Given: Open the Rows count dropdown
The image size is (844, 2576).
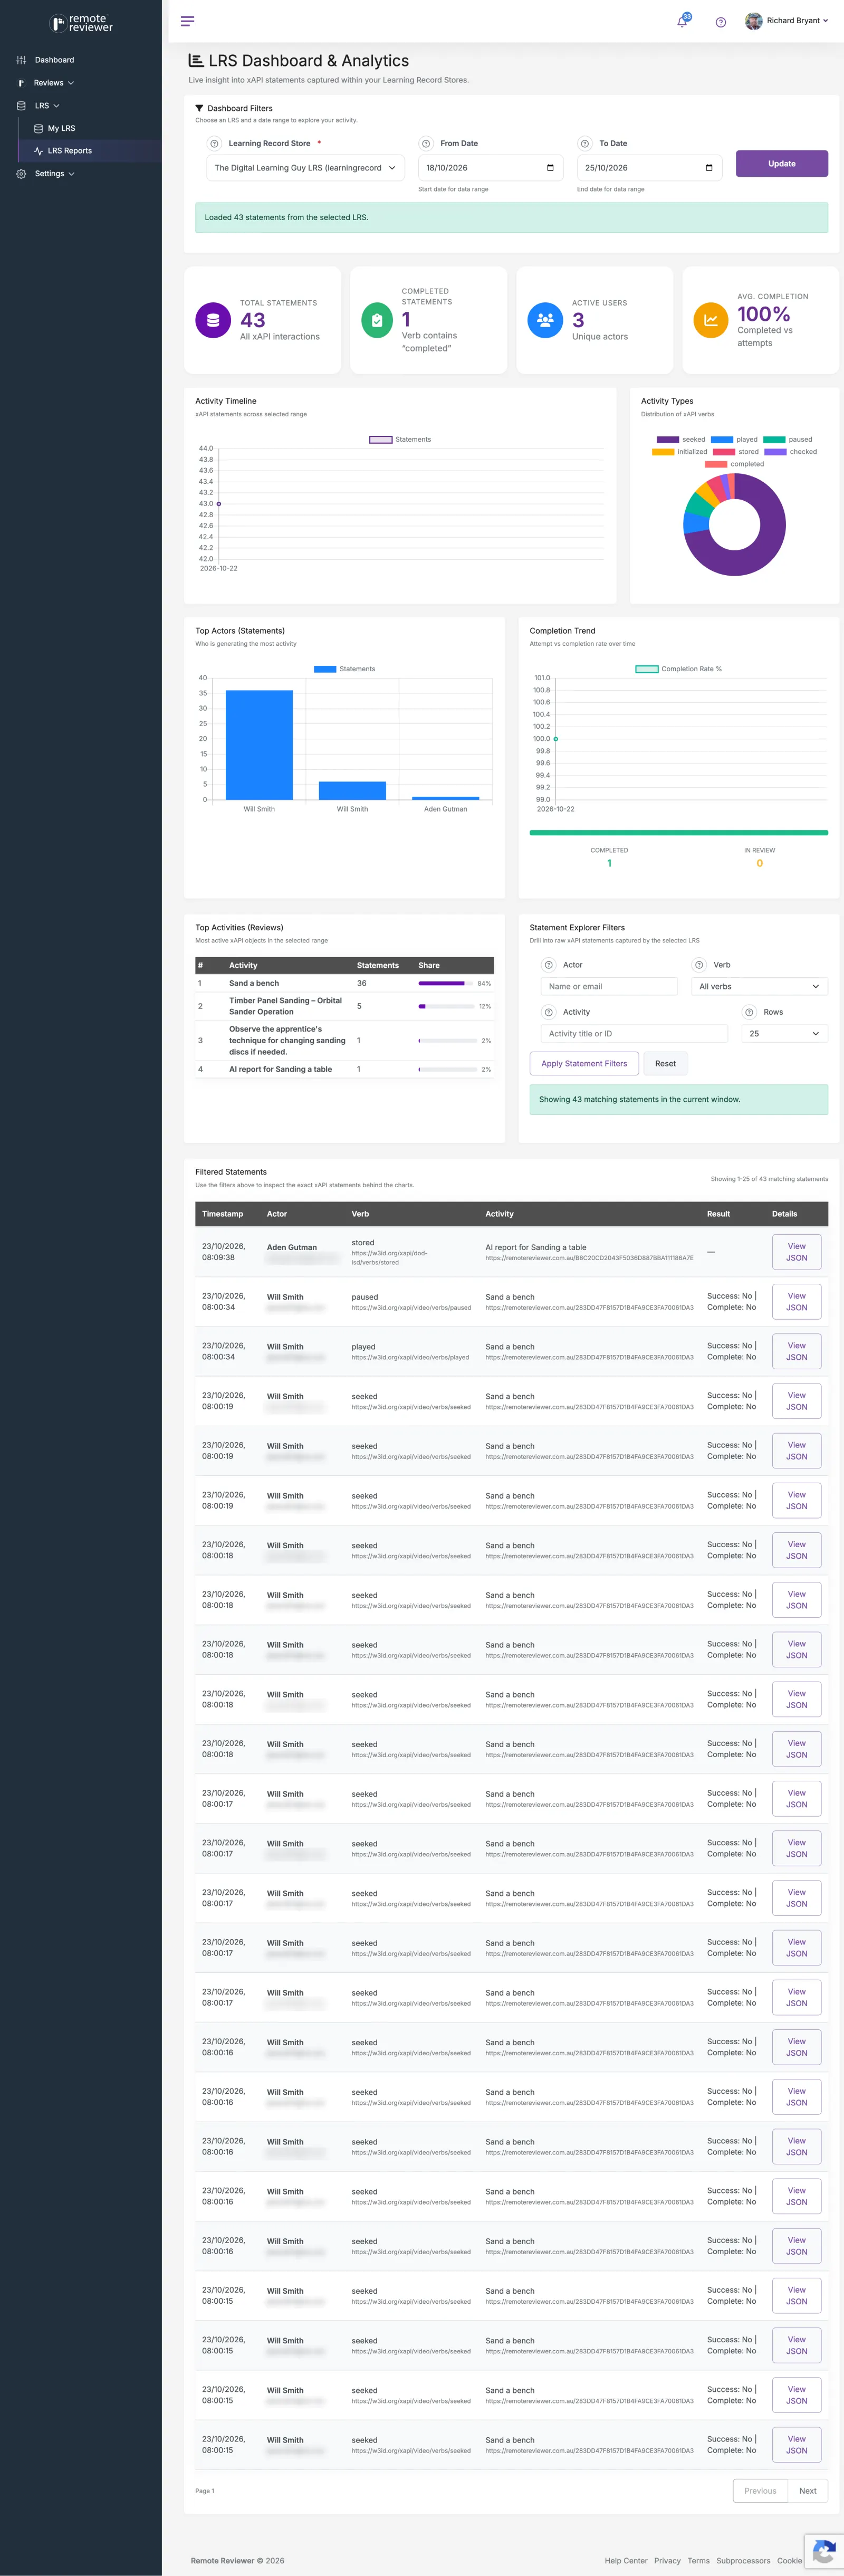Looking at the screenshot, I should point(785,1034).
